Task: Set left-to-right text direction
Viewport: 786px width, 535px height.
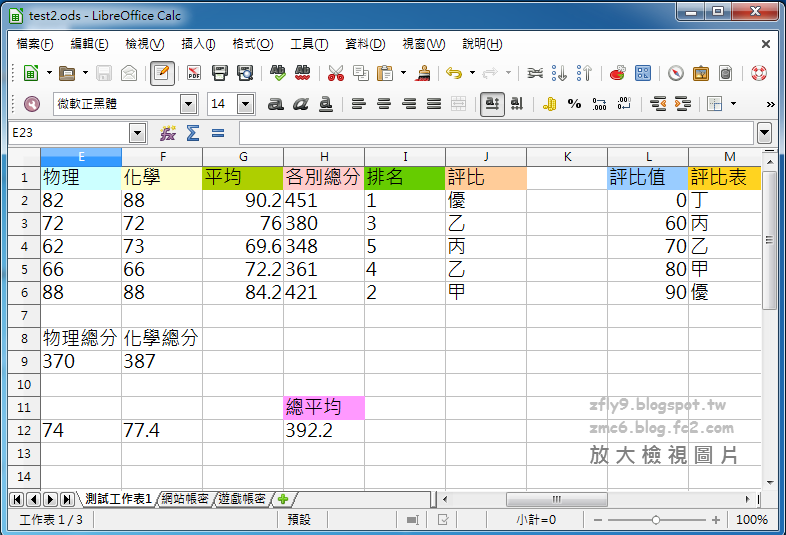Action: point(492,104)
